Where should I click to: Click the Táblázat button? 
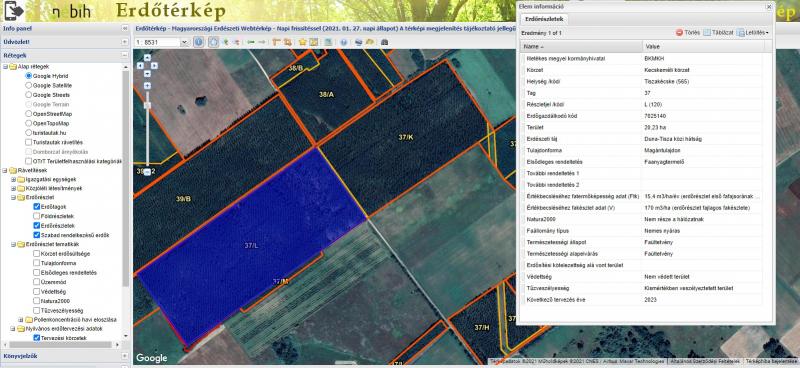[718, 33]
